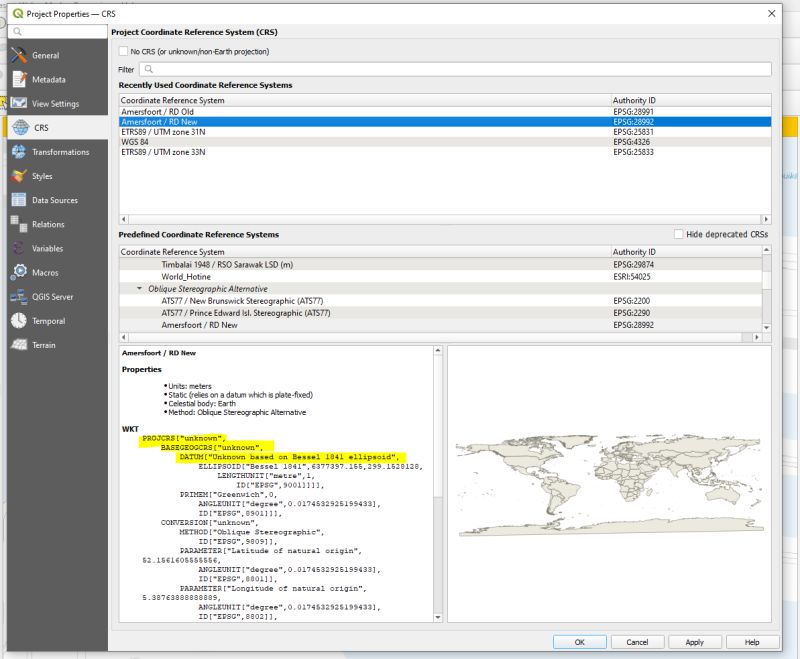800x659 pixels.
Task: Toggle Hide deprecated CRSs checkbox
Action: pyautogui.click(x=679, y=234)
